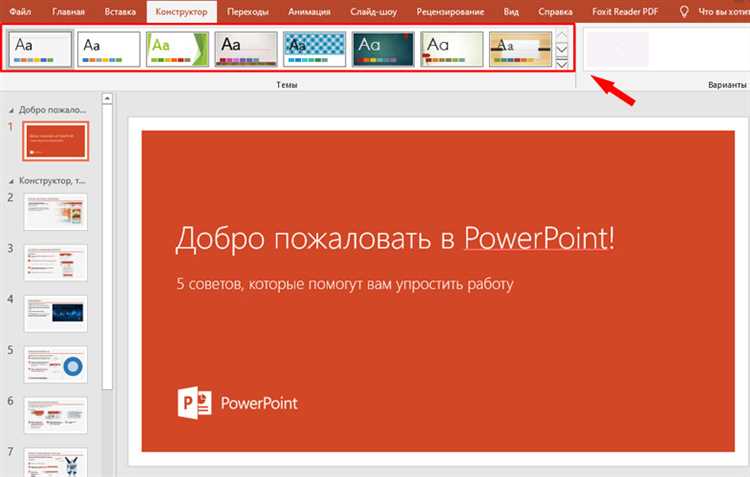Open the Слайд-шоу tab
The width and height of the screenshot is (750, 477).
pyautogui.click(x=374, y=11)
